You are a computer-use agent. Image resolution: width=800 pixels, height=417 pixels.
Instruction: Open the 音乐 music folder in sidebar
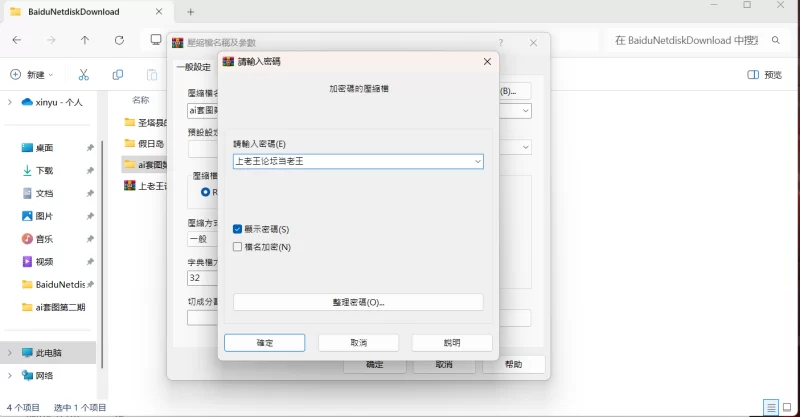pyautogui.click(x=44, y=239)
